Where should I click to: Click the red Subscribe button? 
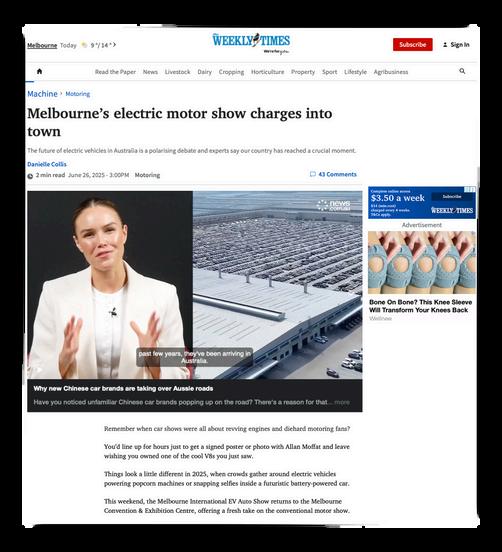coord(413,45)
